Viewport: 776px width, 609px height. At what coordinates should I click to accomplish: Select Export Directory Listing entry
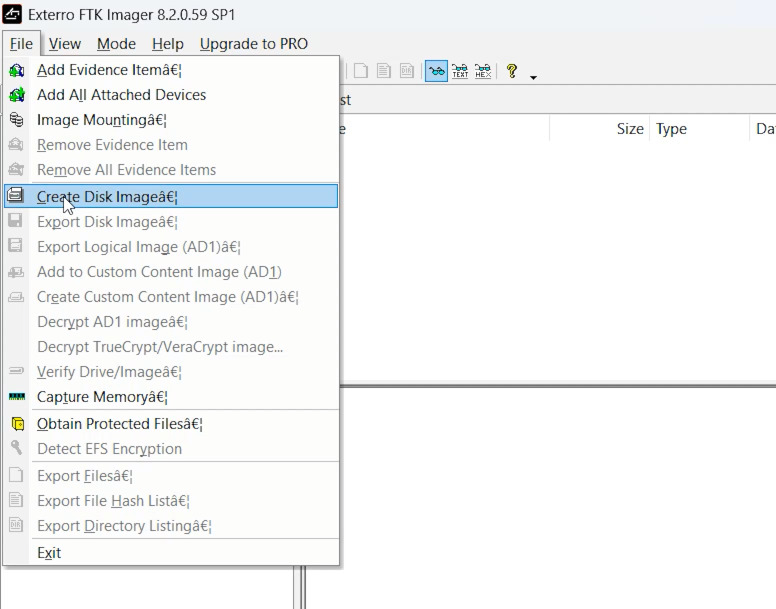pyautogui.click(x=171, y=526)
